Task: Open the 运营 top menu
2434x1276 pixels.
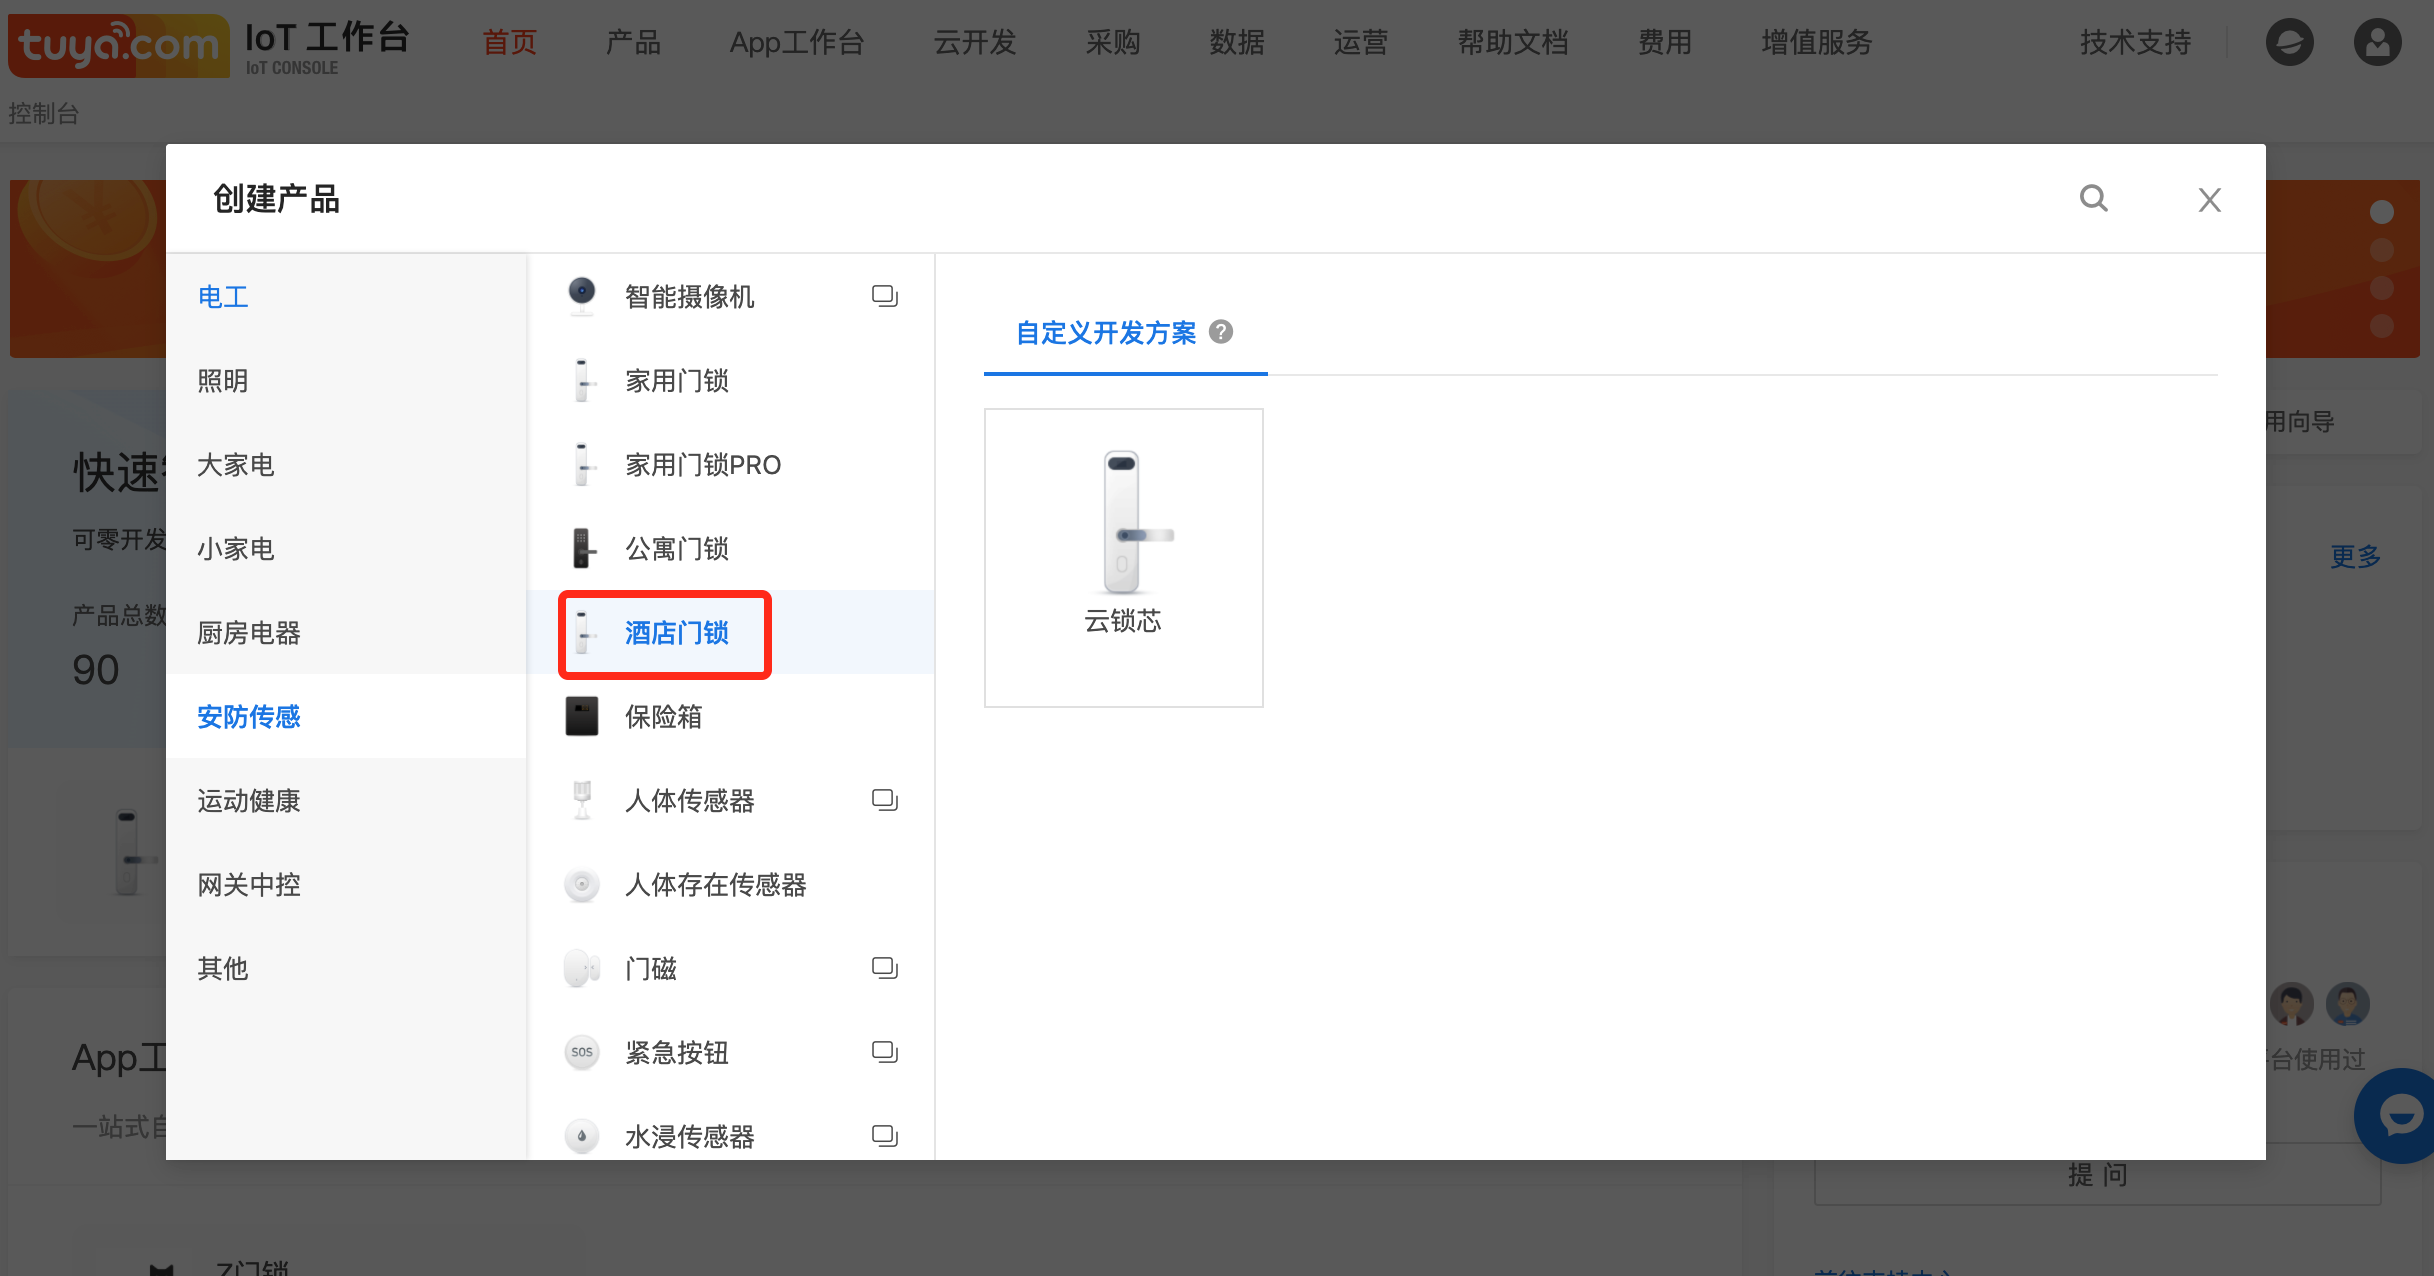Action: [x=1361, y=42]
